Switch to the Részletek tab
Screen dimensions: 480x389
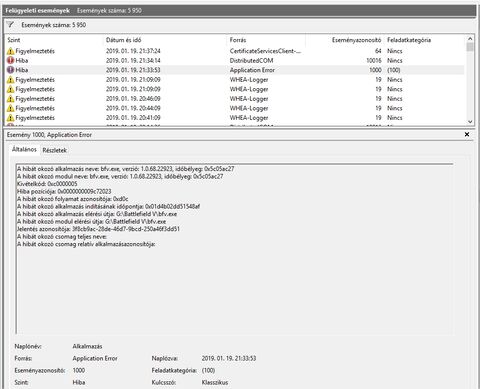(55, 150)
